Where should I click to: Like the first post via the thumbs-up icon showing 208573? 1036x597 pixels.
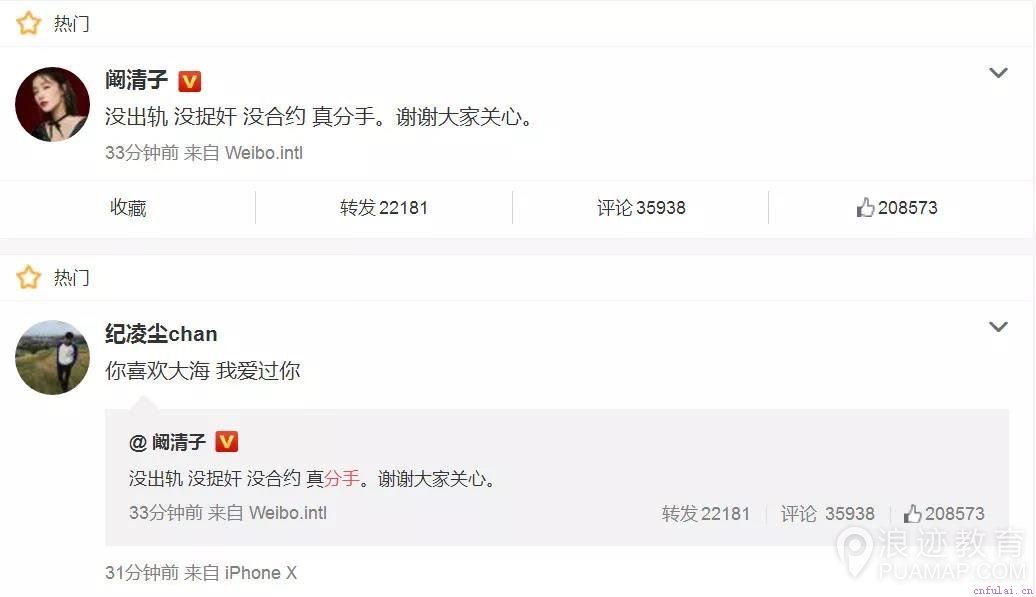point(866,207)
